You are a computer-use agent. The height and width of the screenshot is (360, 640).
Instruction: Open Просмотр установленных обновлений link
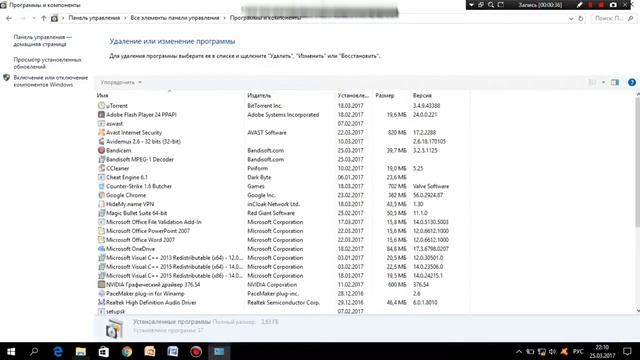coord(47,63)
